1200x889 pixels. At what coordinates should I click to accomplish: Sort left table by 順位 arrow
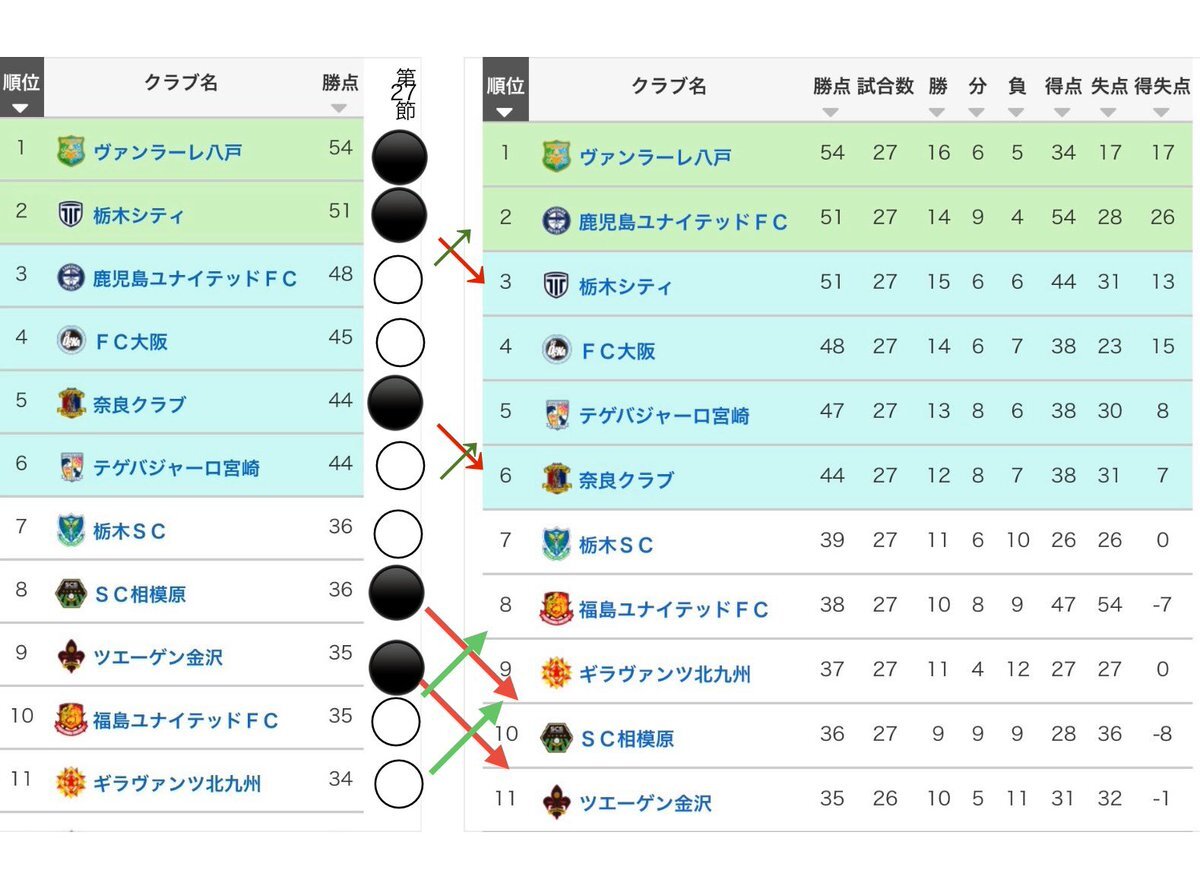click(21, 108)
